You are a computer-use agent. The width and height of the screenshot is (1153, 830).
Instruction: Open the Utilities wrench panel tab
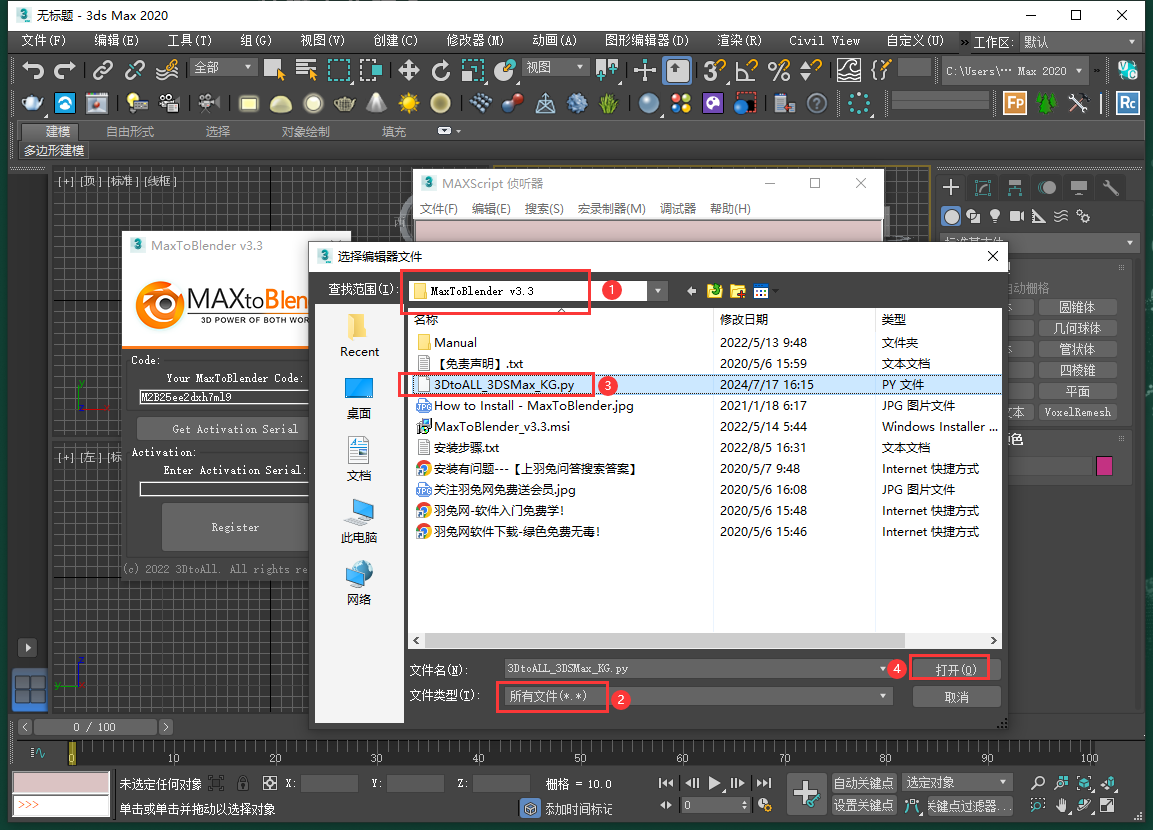[x=1111, y=187]
